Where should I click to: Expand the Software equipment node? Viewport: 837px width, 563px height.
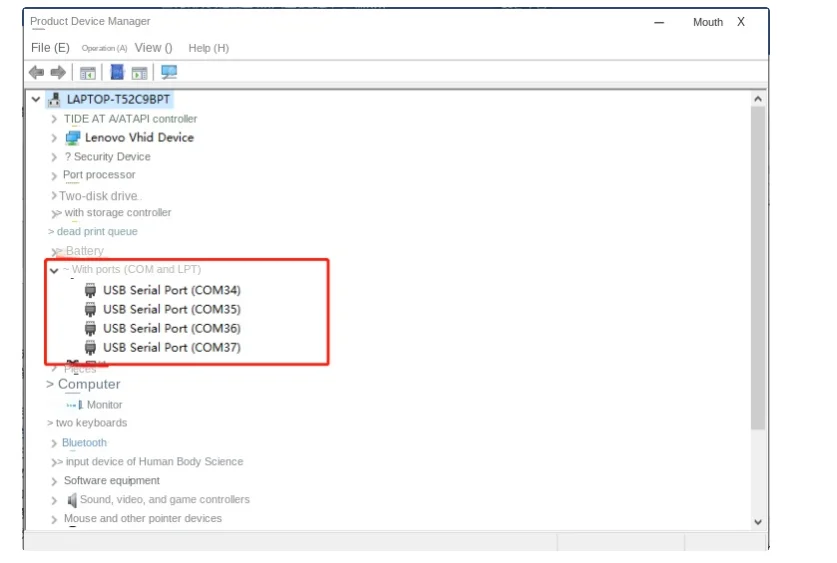coord(54,481)
